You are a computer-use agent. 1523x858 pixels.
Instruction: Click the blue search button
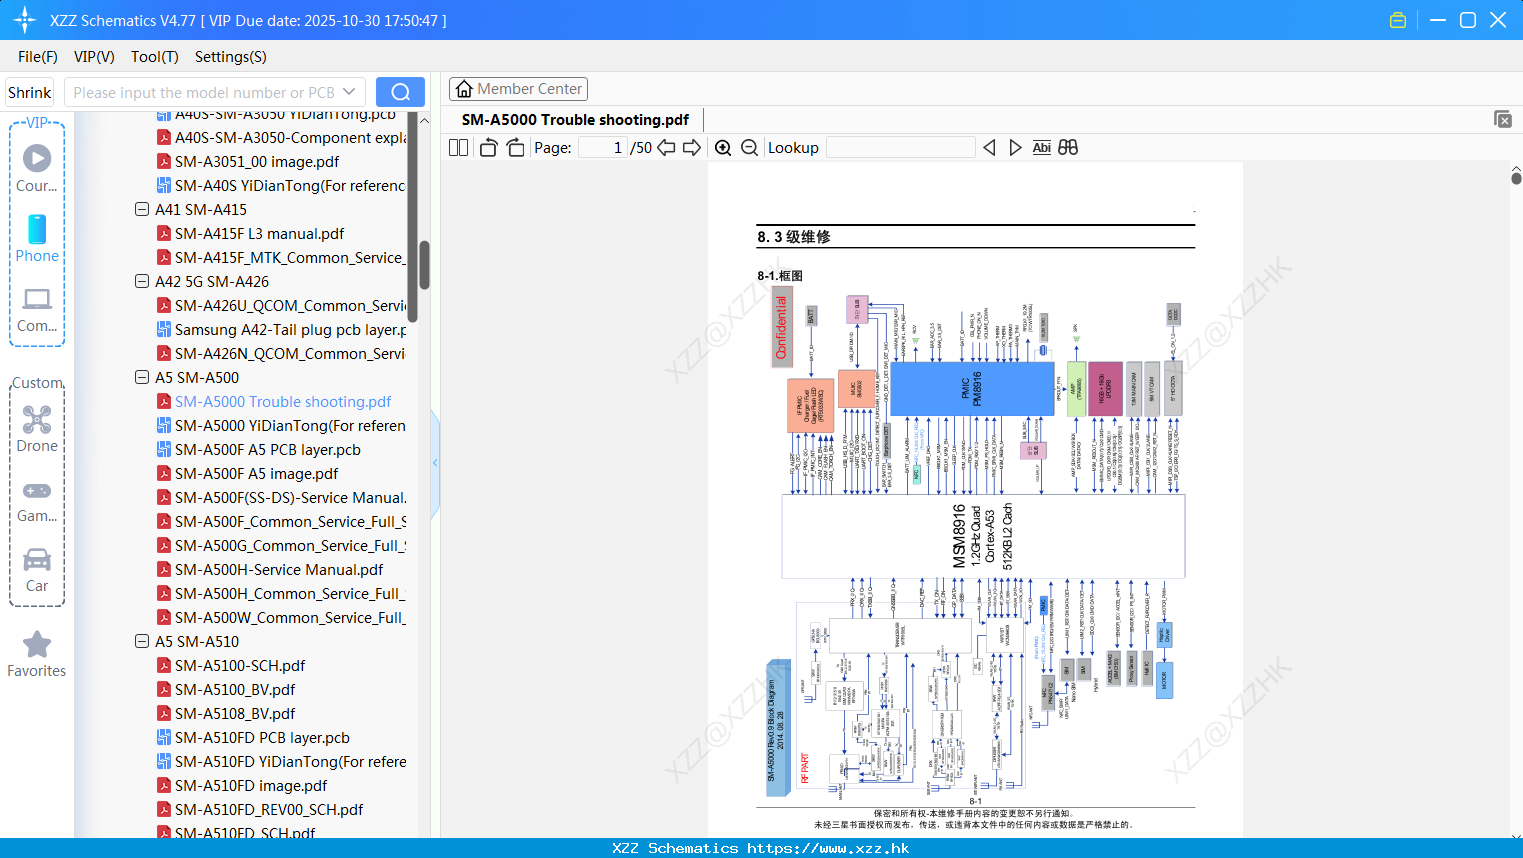[x=400, y=92]
